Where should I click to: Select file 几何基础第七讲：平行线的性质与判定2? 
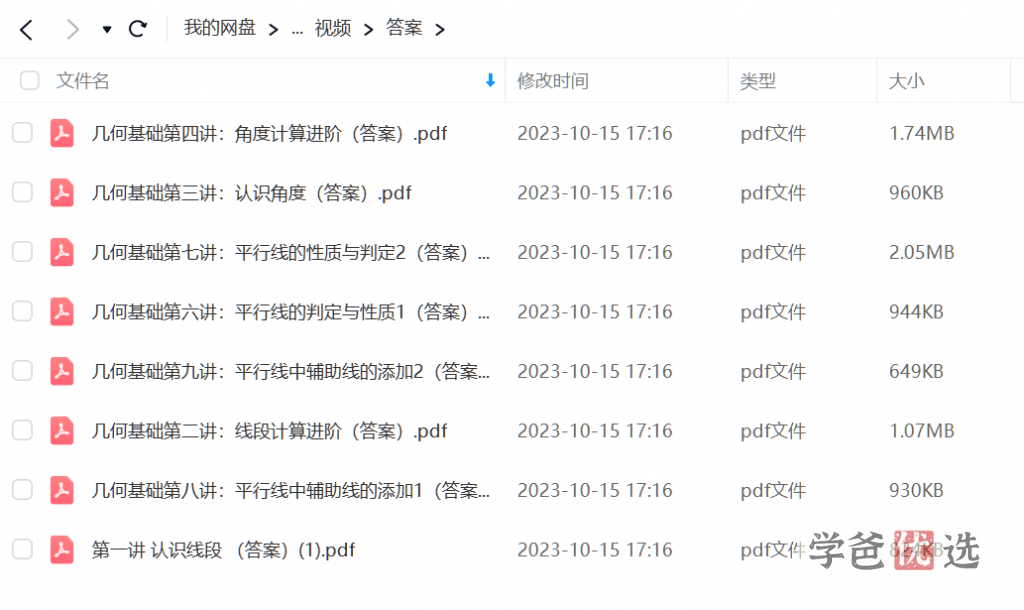coord(291,252)
